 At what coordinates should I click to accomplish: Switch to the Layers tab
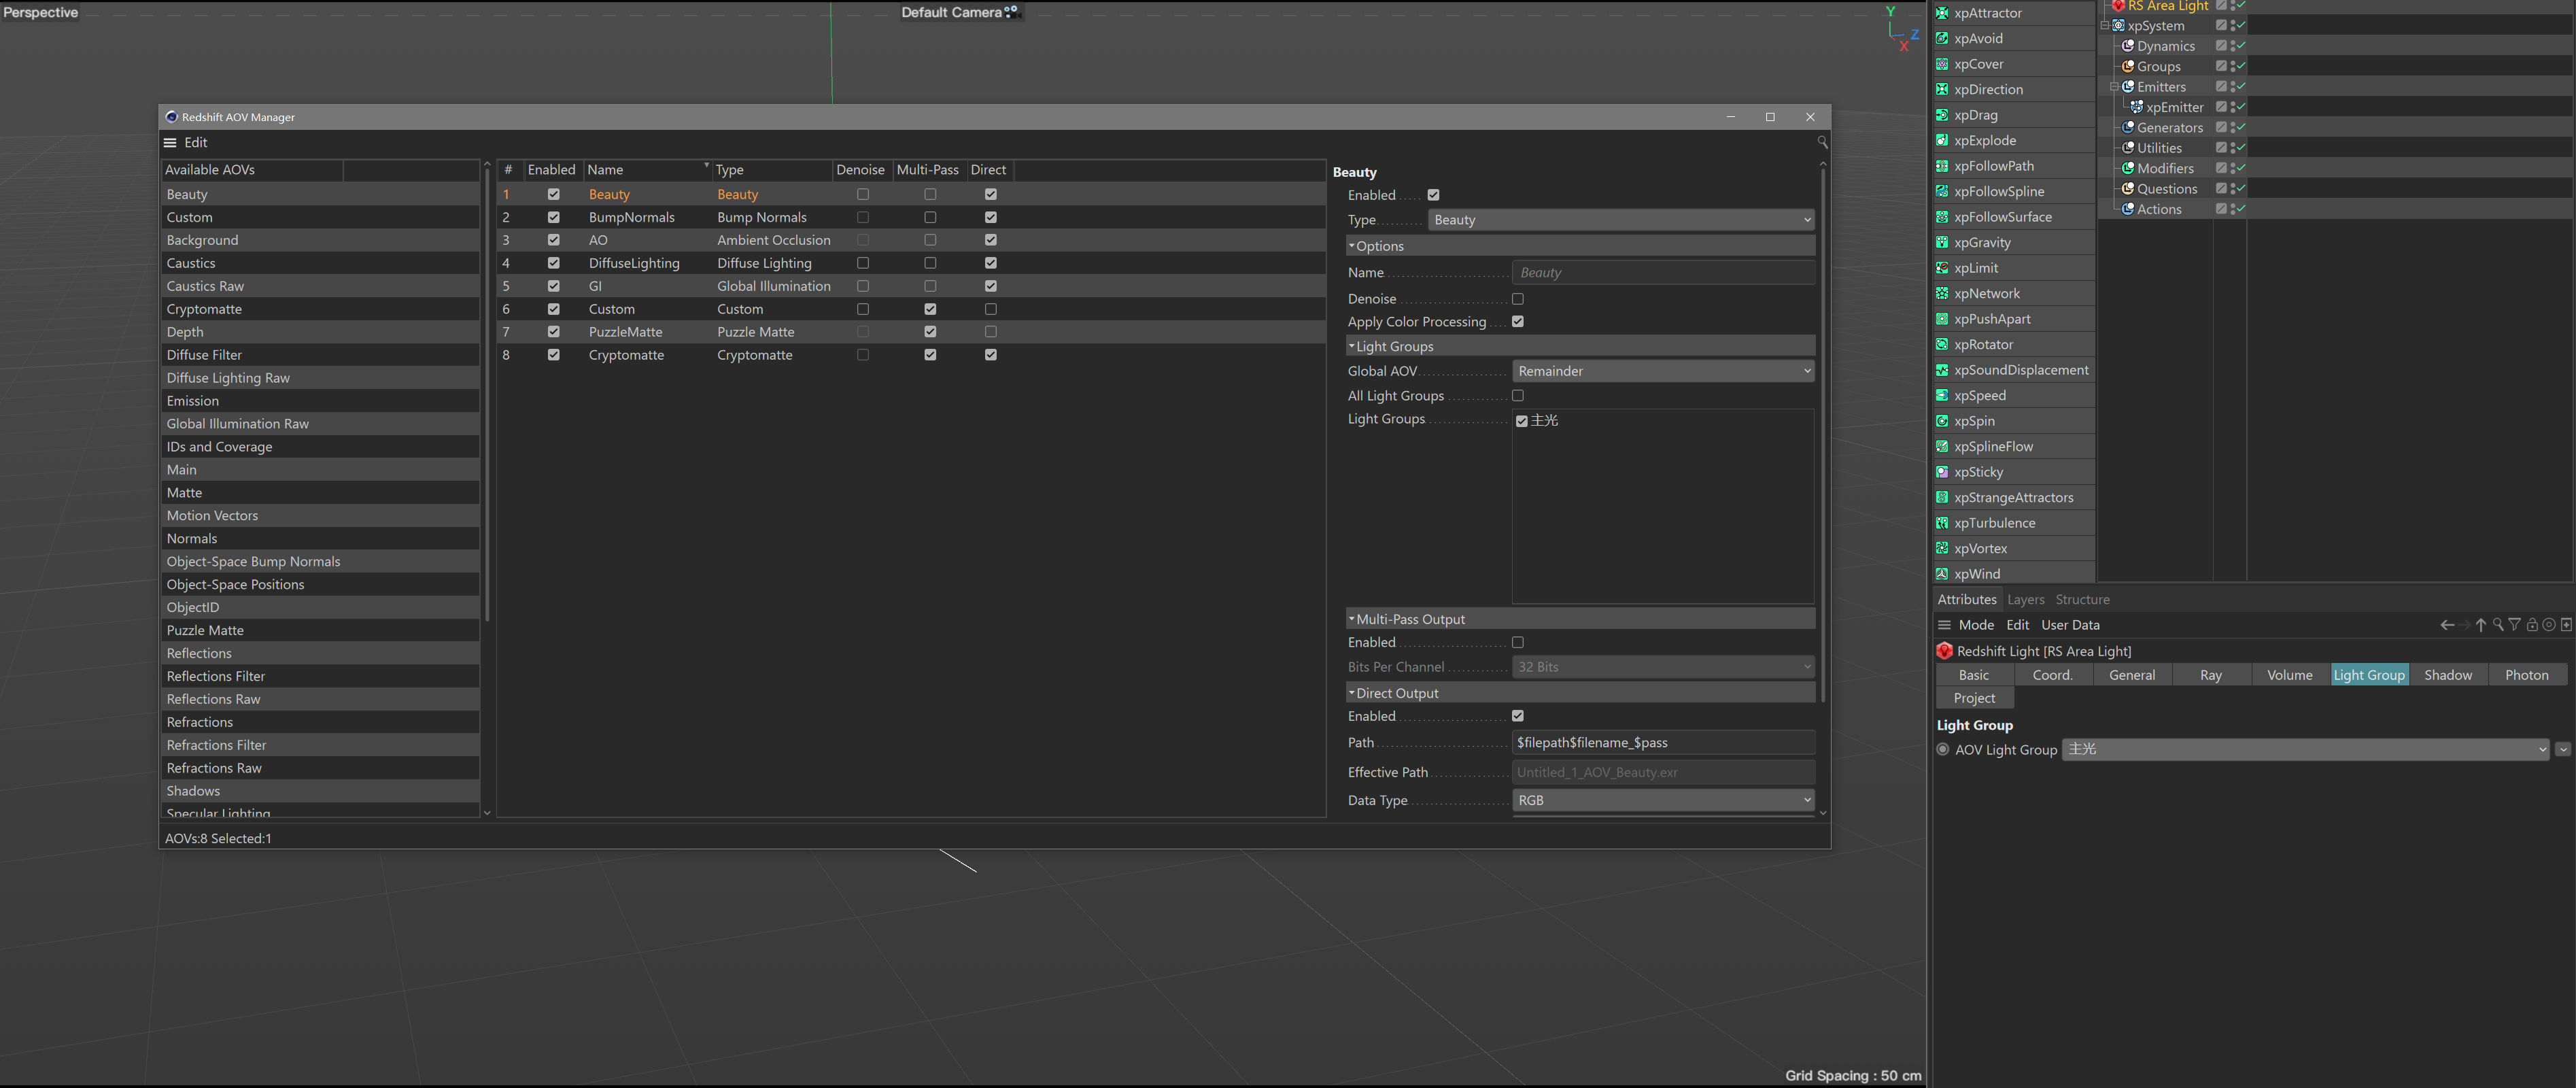[x=2025, y=599]
